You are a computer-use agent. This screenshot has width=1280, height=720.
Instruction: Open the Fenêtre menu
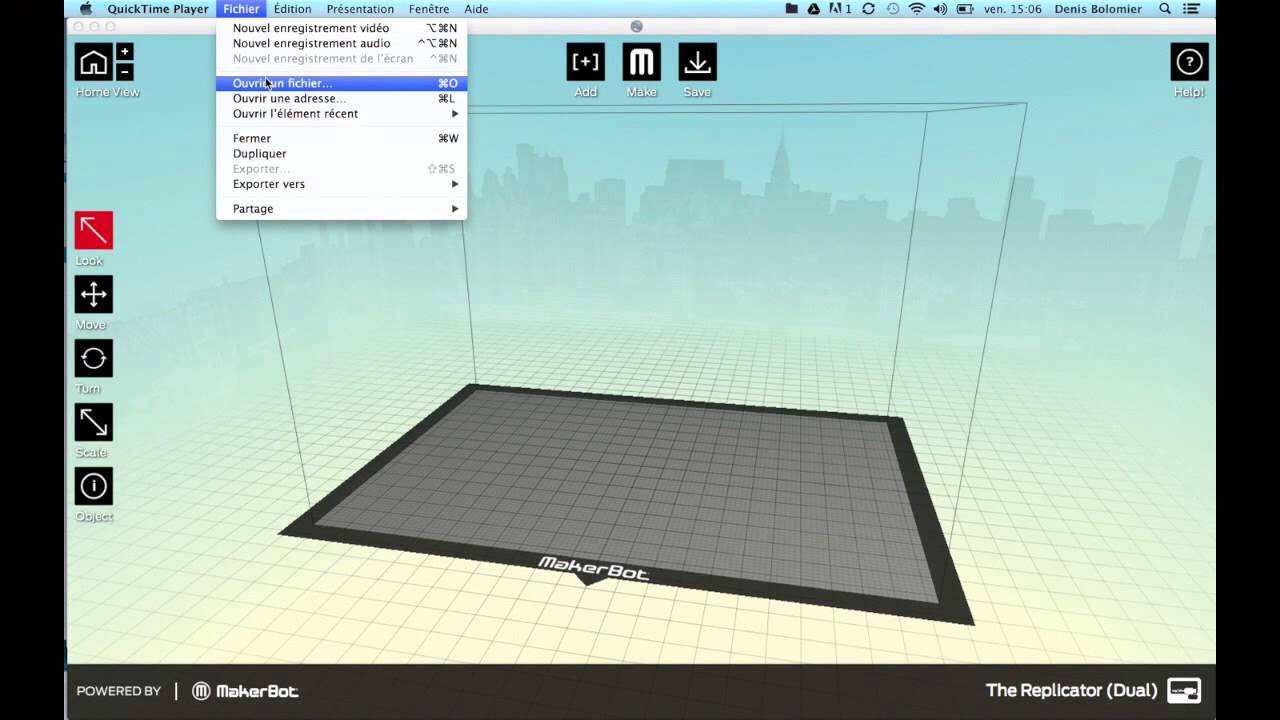[429, 9]
